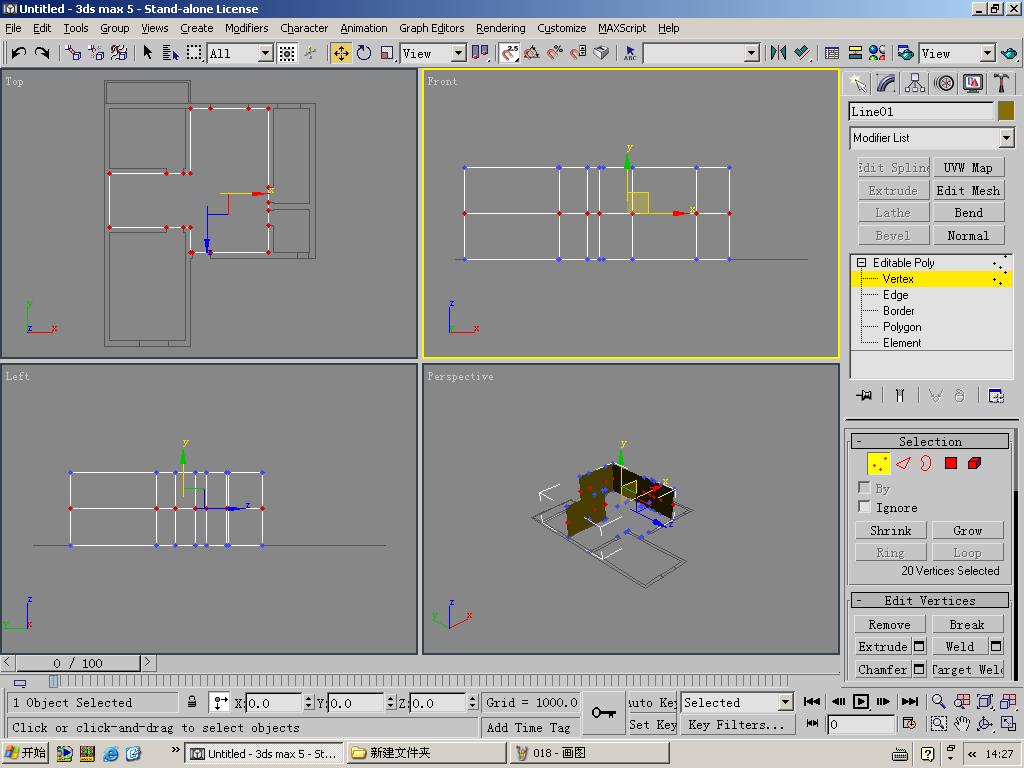Toggle Angle Snap in the toolbar

coord(532,53)
